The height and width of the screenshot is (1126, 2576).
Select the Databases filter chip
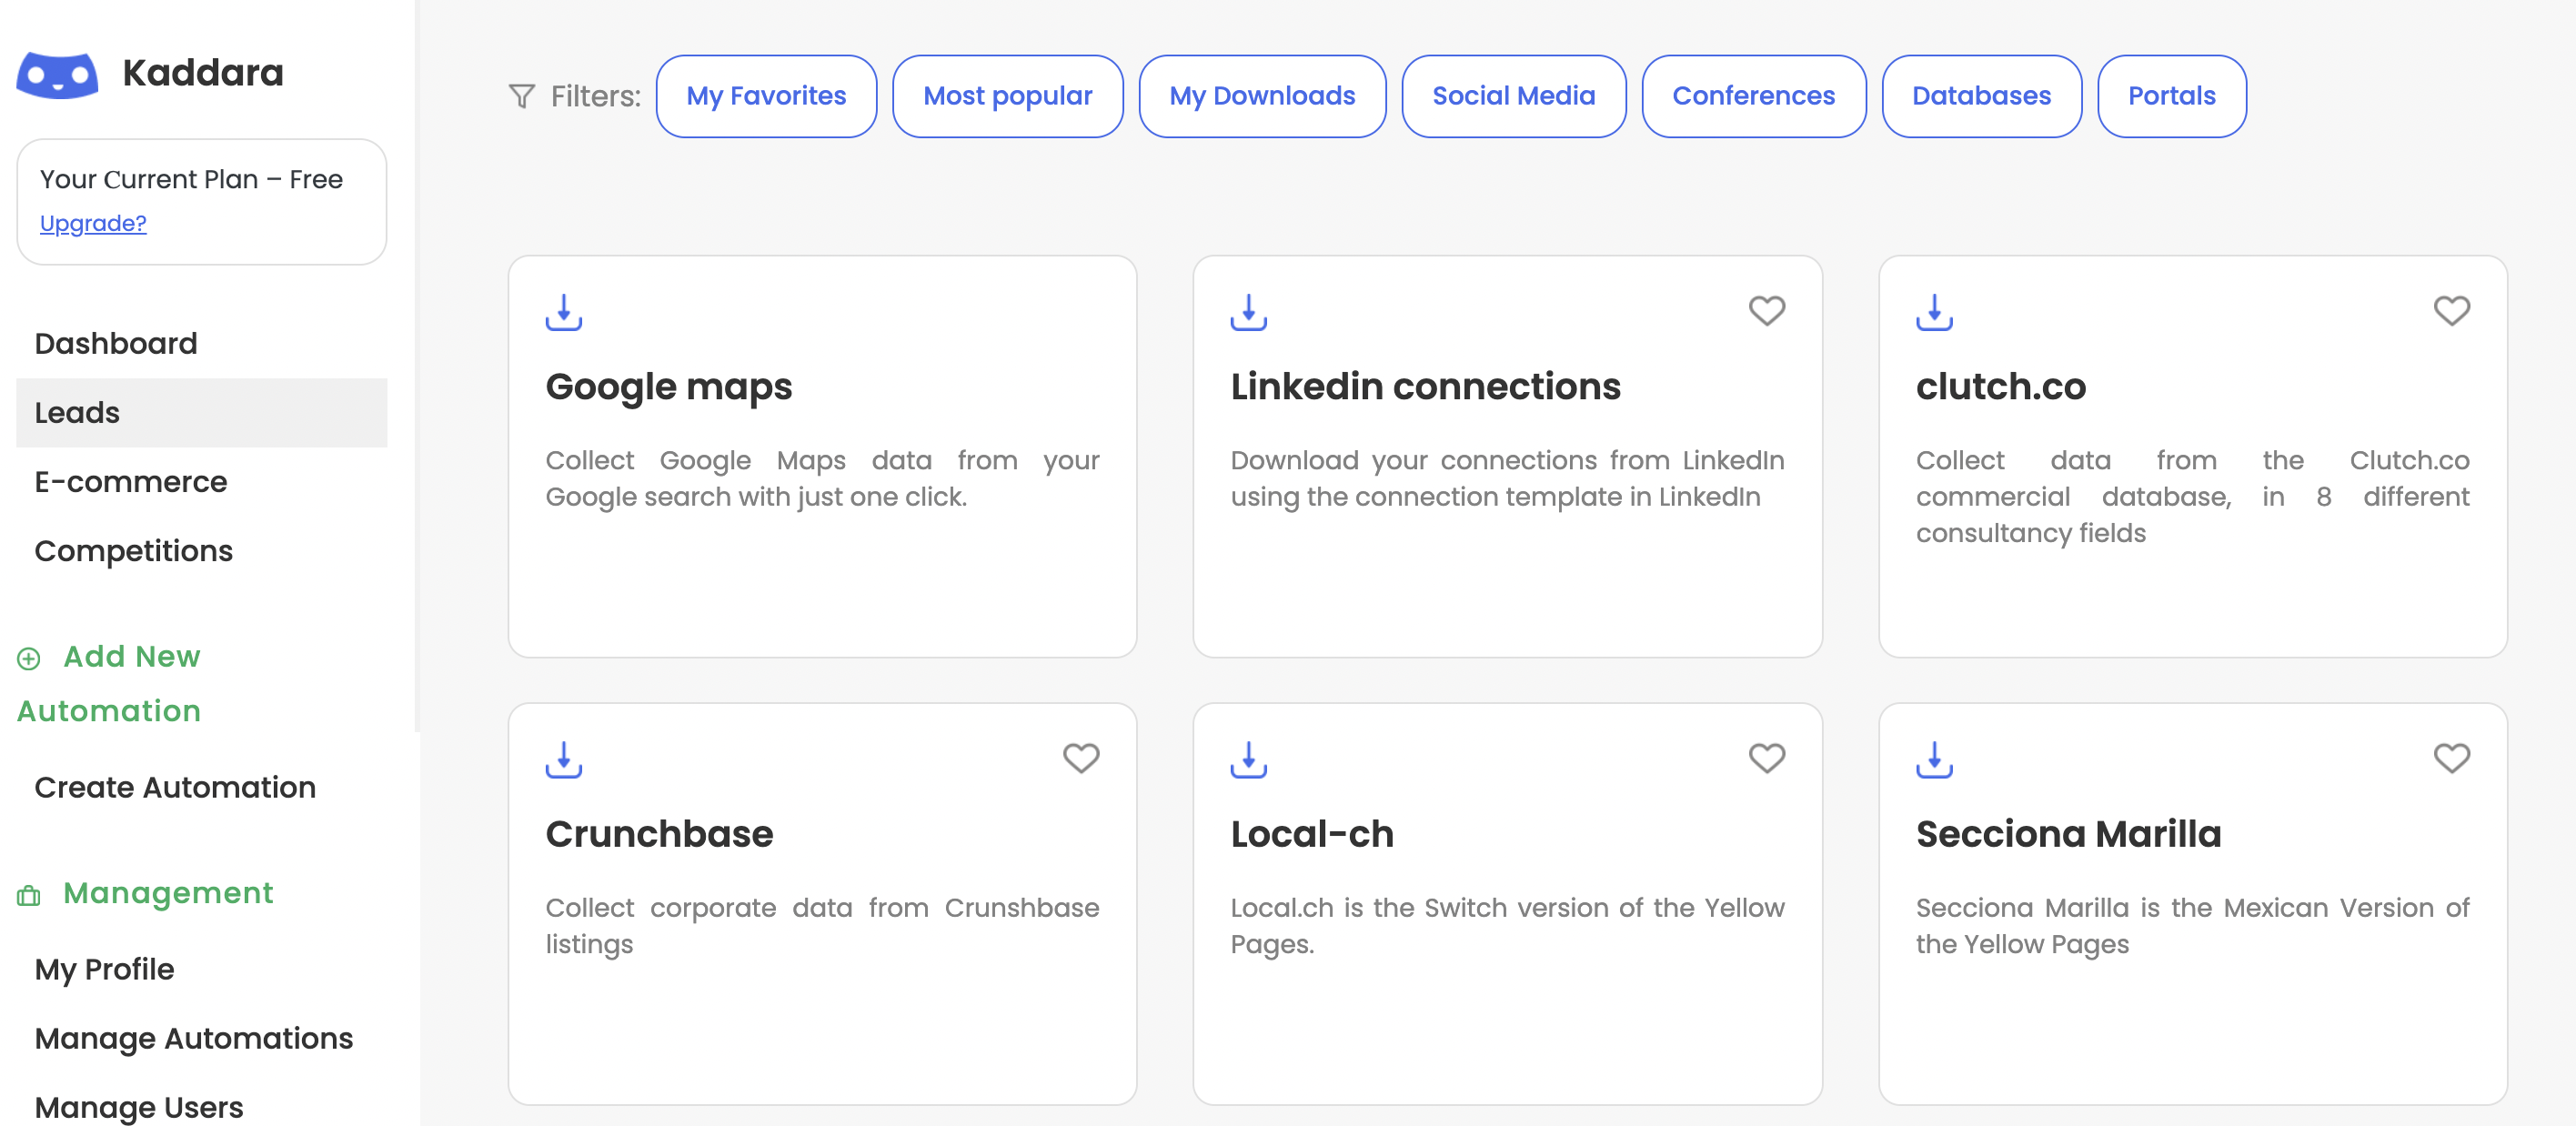tap(1980, 96)
